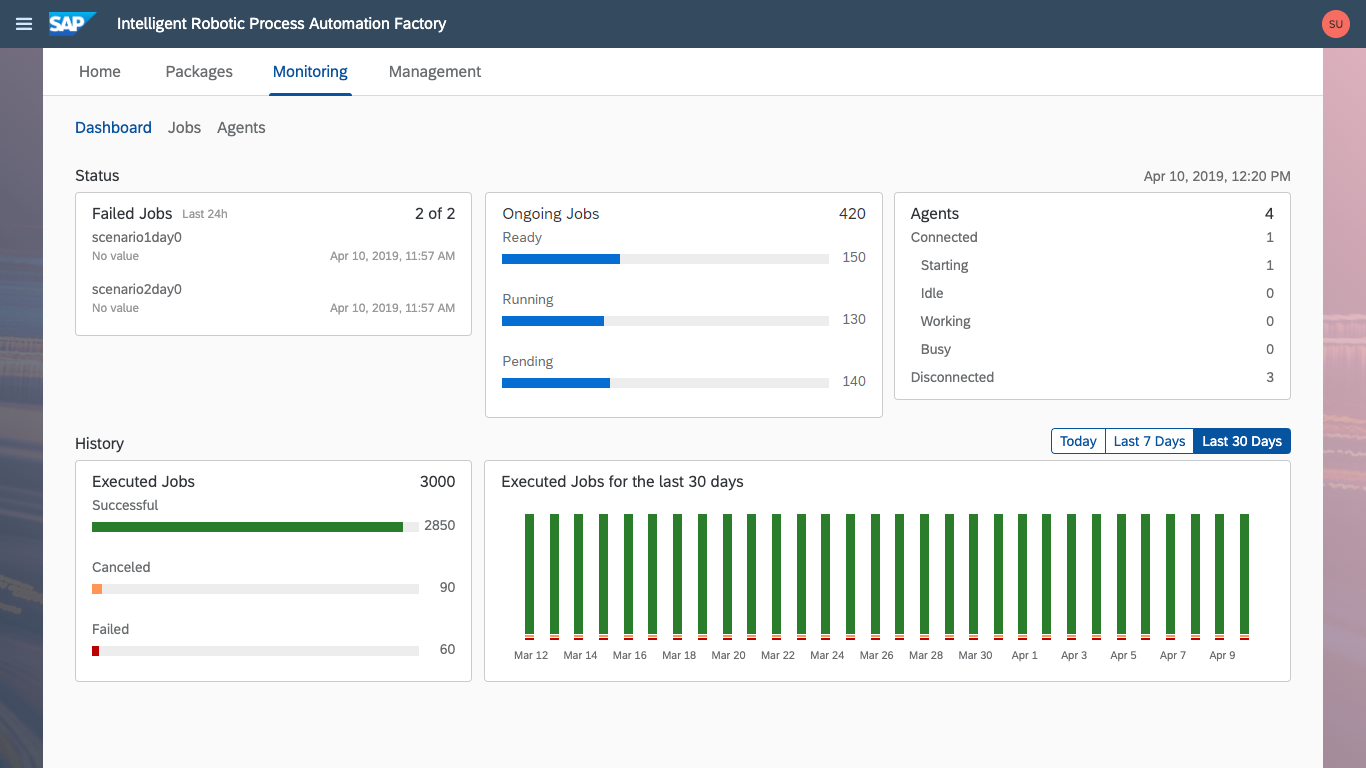The image size is (1366, 768).
Task: Click the Running jobs progress bar
Action: tap(665, 321)
